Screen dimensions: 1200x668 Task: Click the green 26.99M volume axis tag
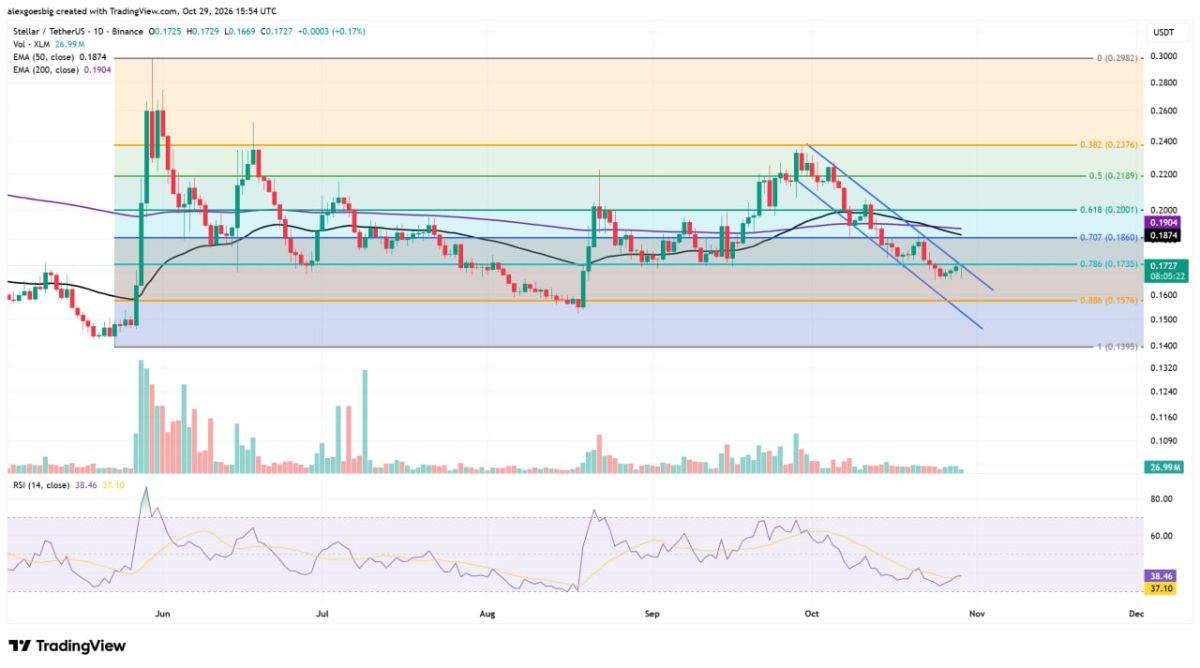pos(1164,465)
